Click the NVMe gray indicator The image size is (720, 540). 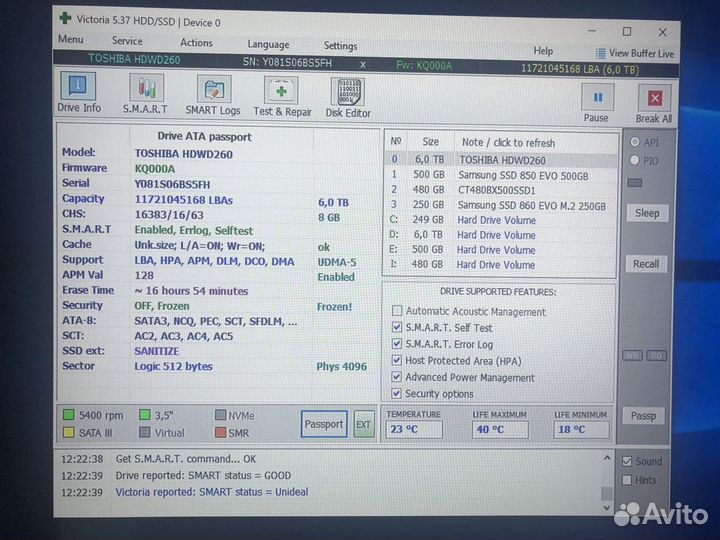coord(221,415)
